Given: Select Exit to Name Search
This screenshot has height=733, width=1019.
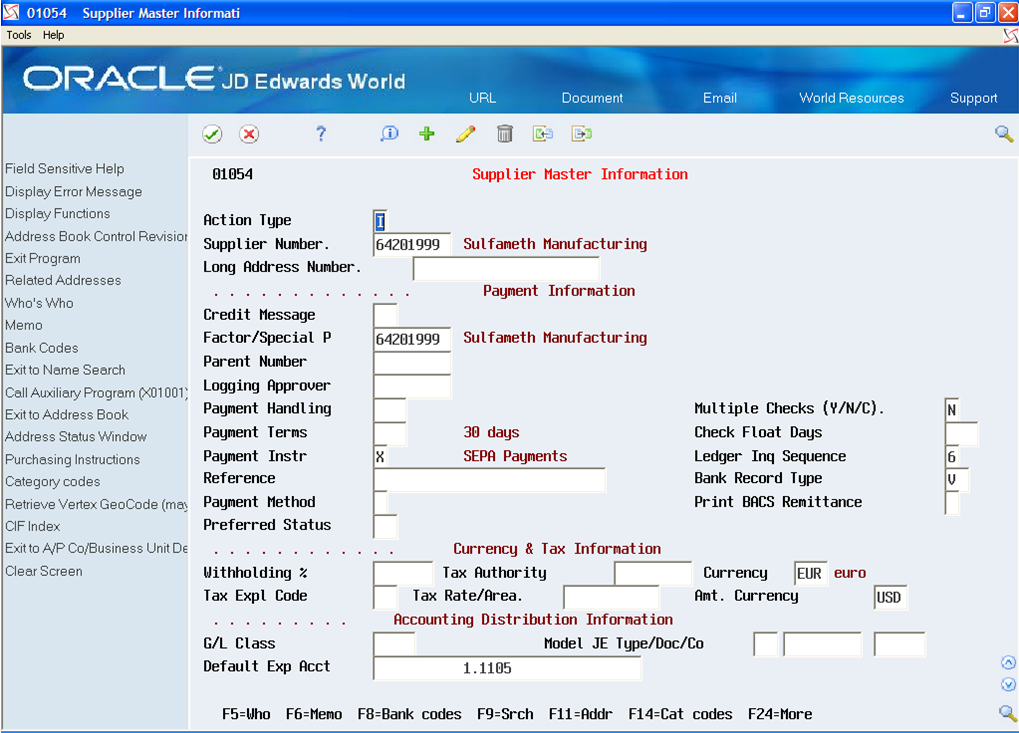Looking at the screenshot, I should (65, 370).
